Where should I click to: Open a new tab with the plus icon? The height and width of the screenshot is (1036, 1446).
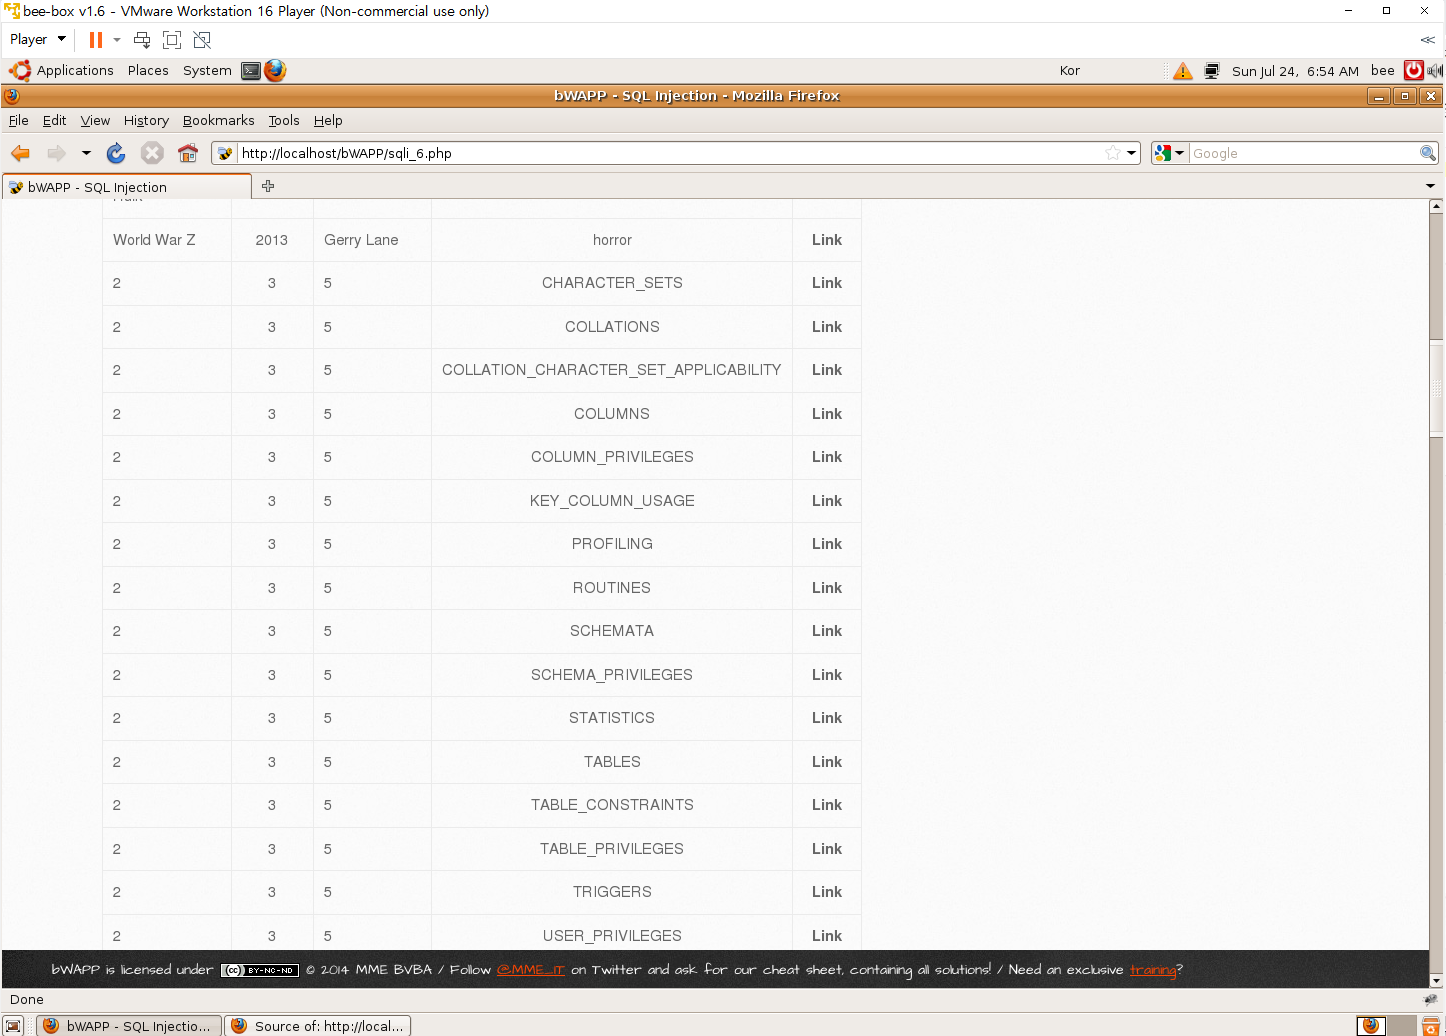coord(268,186)
